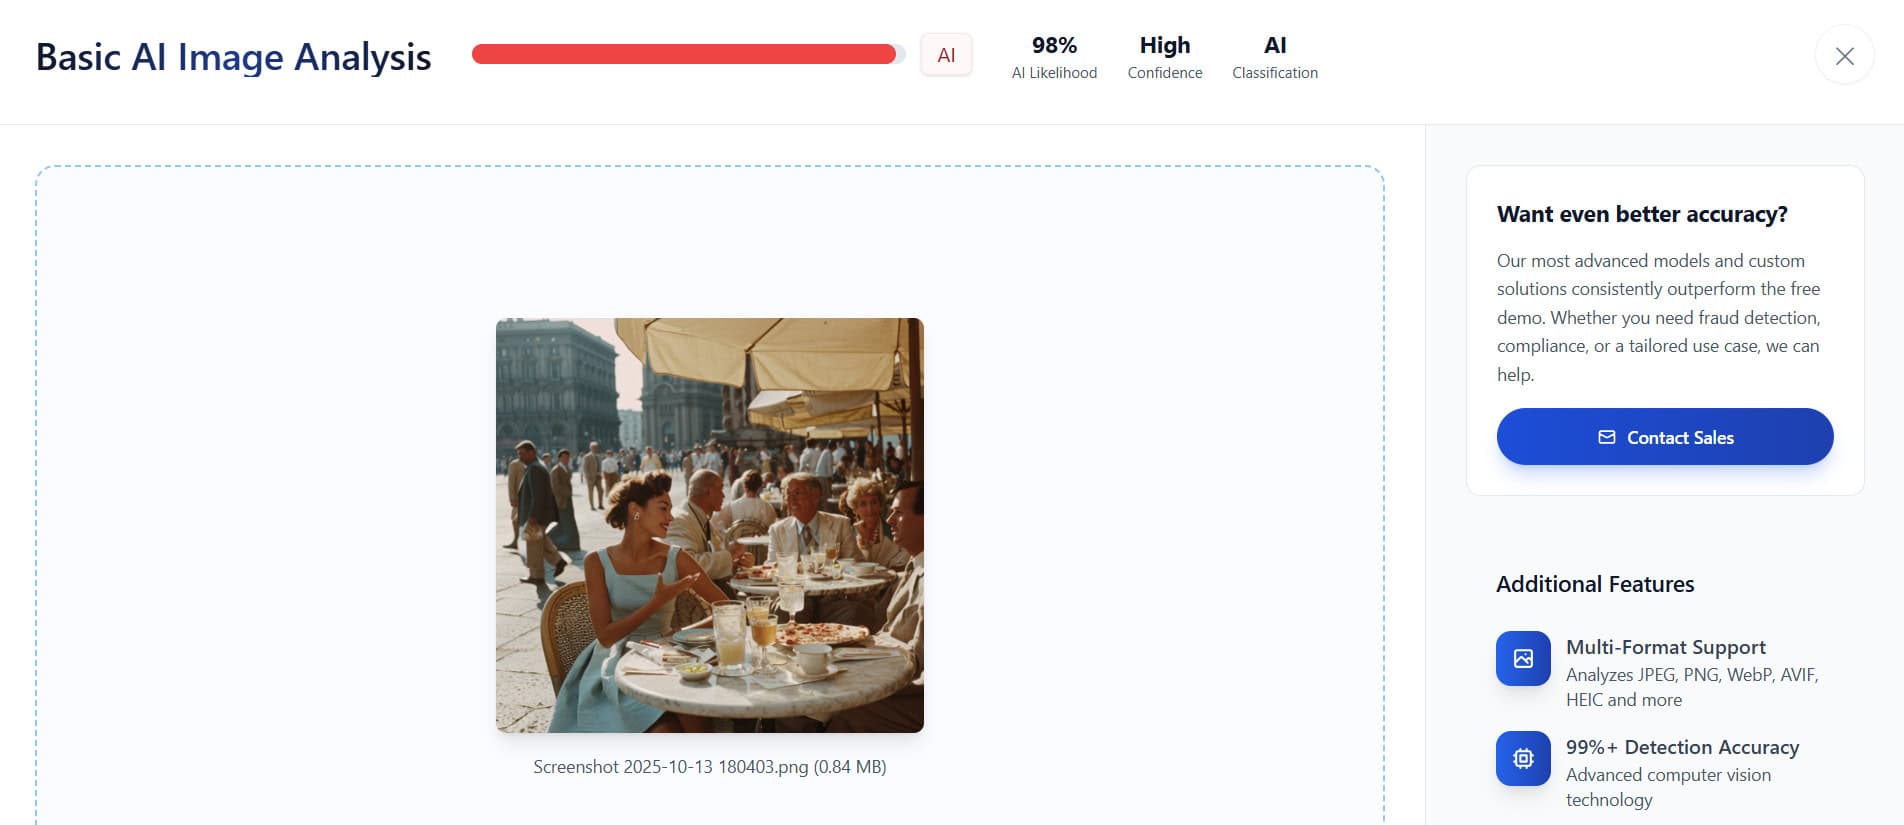Click the red AI likelihood progress bar

pyautogui.click(x=688, y=54)
